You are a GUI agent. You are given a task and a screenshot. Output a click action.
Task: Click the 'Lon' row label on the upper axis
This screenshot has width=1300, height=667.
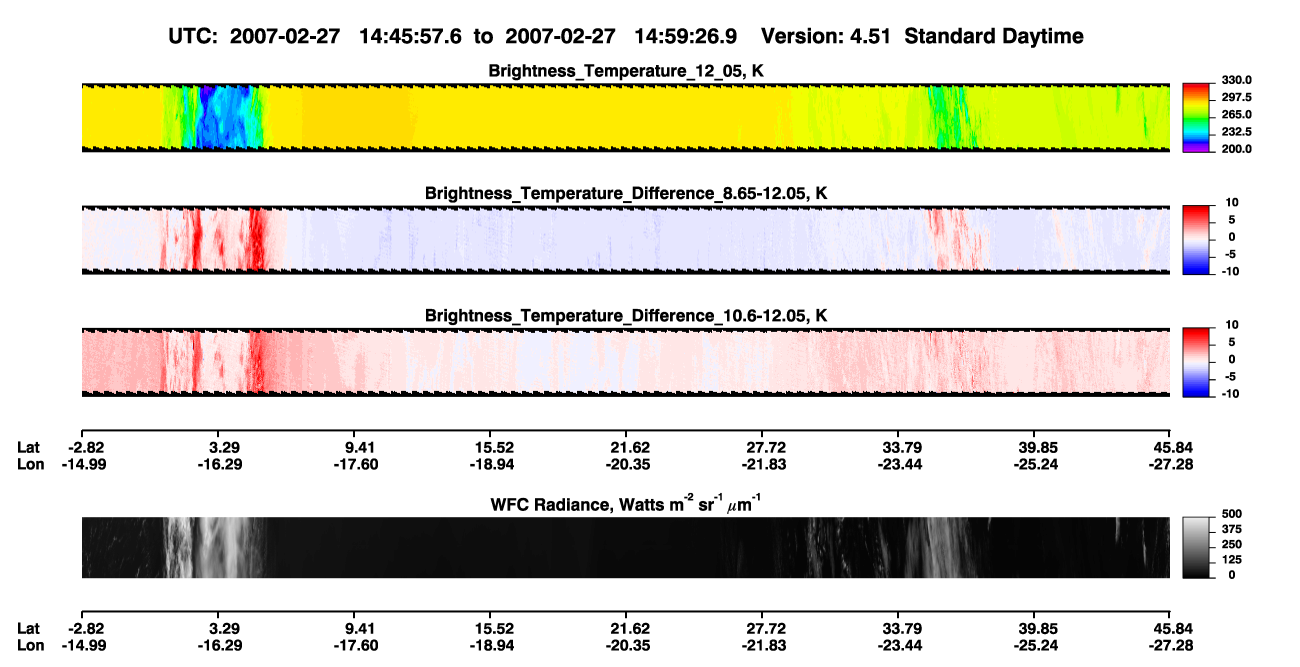click(29, 464)
